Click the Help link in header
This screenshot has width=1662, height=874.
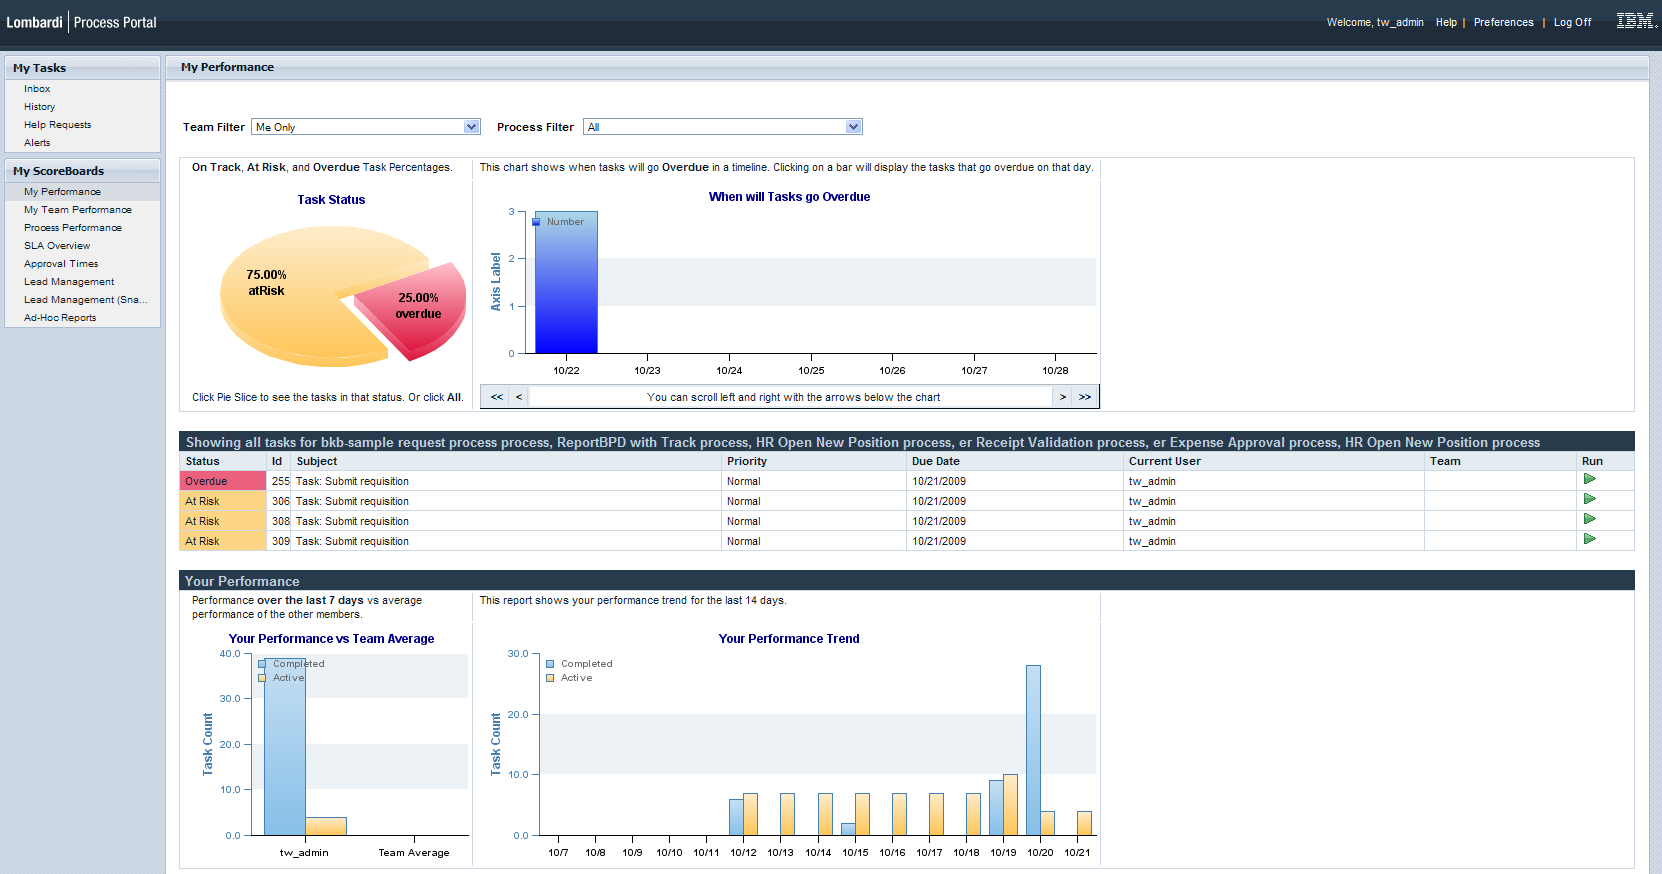click(1446, 22)
